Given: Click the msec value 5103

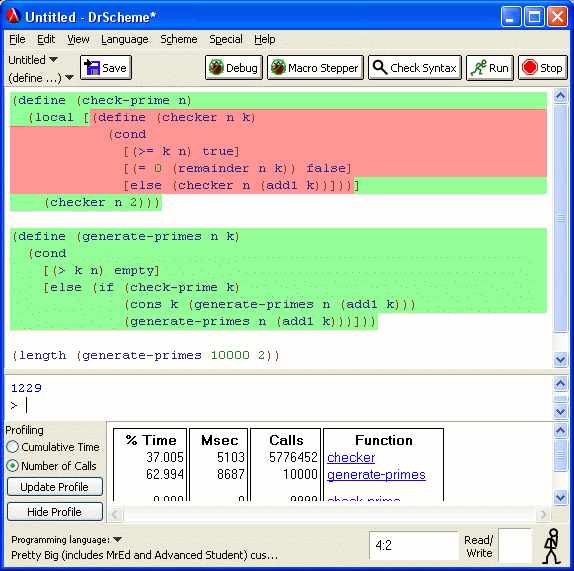Looking at the screenshot, I should (x=231, y=457).
